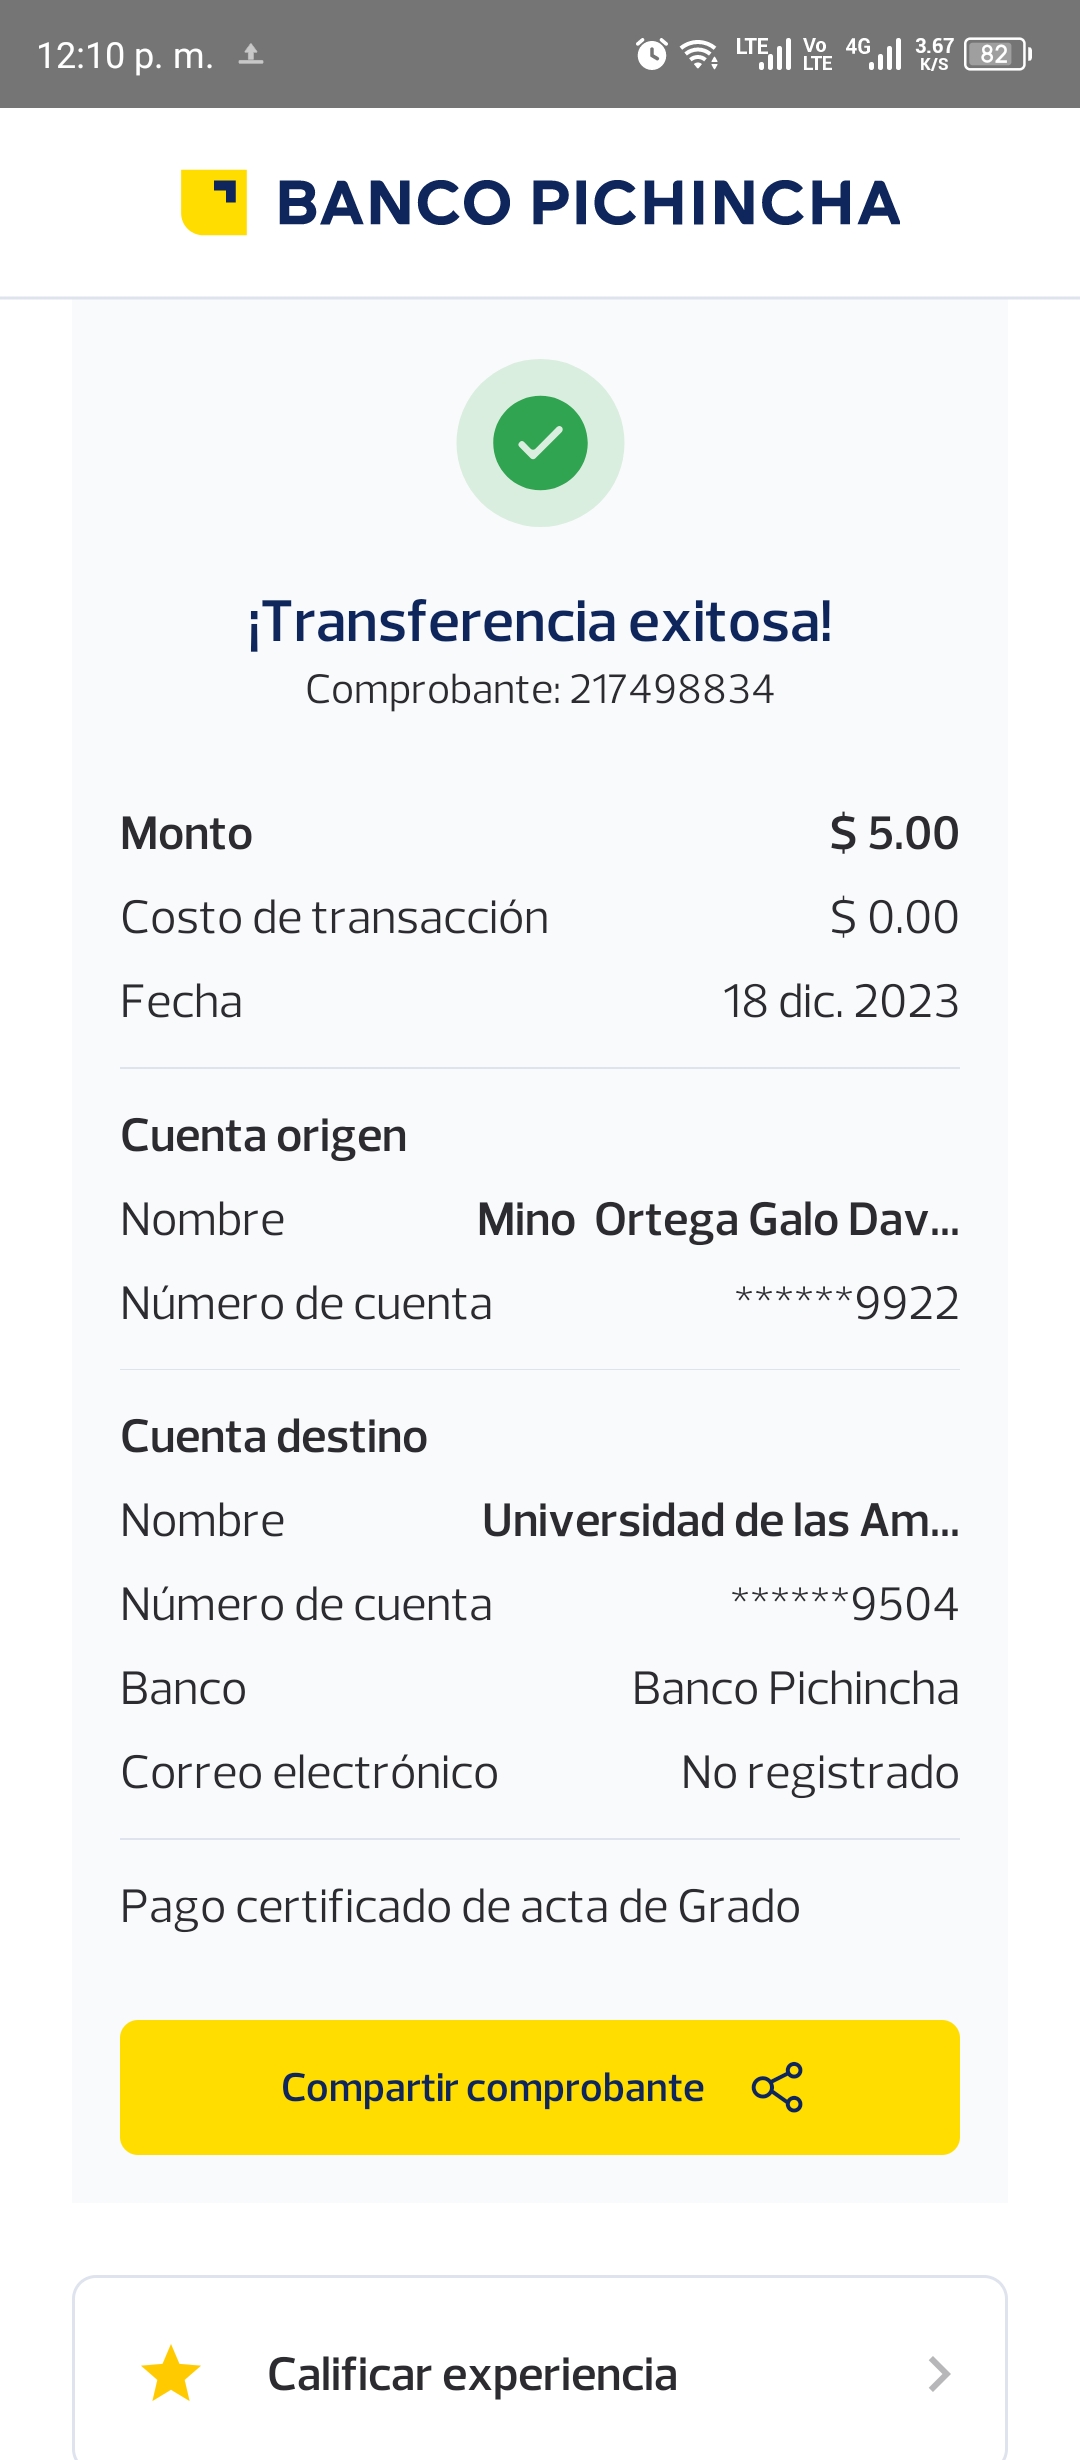Tap destination account number ending 9504

845,1604
